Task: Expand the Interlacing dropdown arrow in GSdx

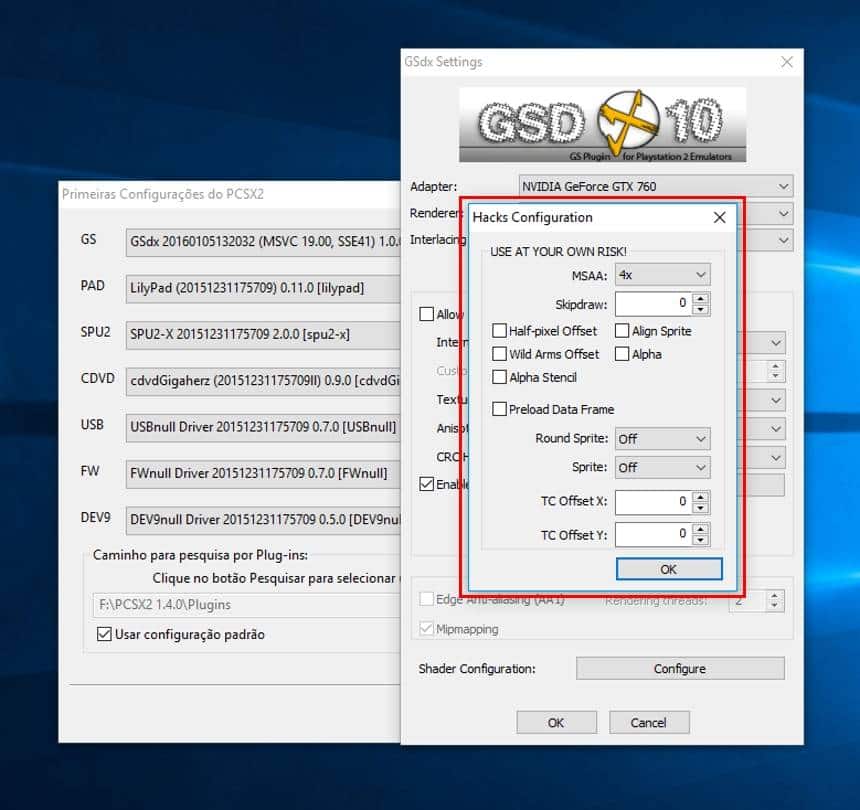Action: tap(783, 240)
